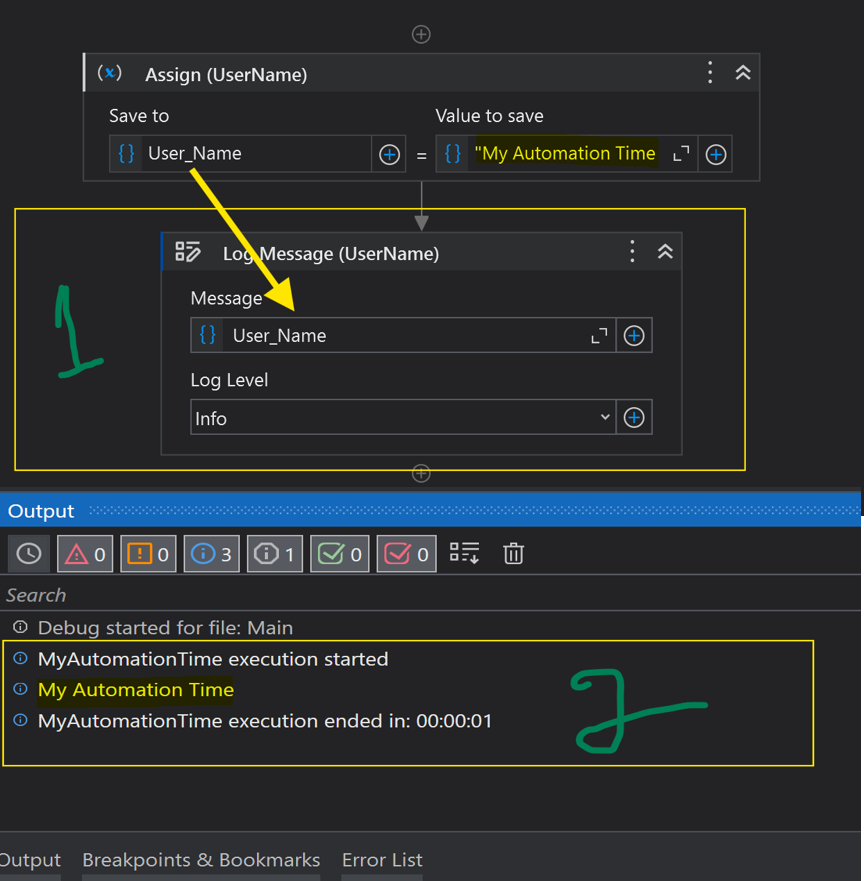The image size is (864, 881).
Task: Switch to the Output bottom tab
Action: pyautogui.click(x=29, y=860)
